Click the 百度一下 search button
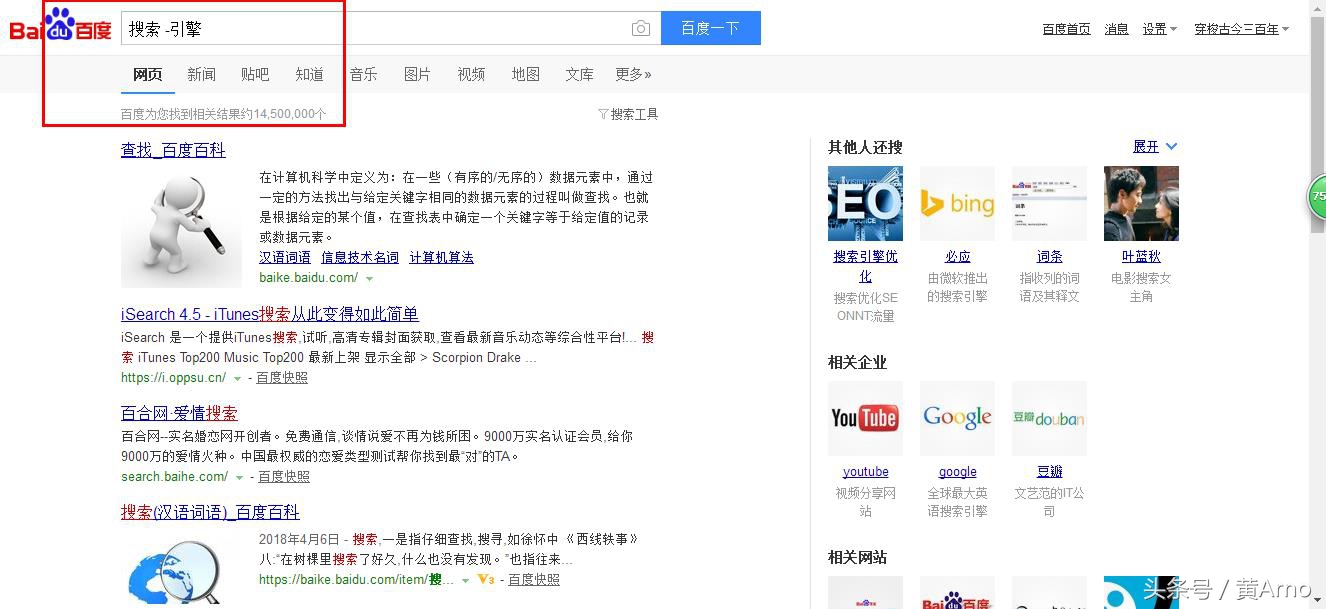The image size is (1326, 609). point(711,28)
